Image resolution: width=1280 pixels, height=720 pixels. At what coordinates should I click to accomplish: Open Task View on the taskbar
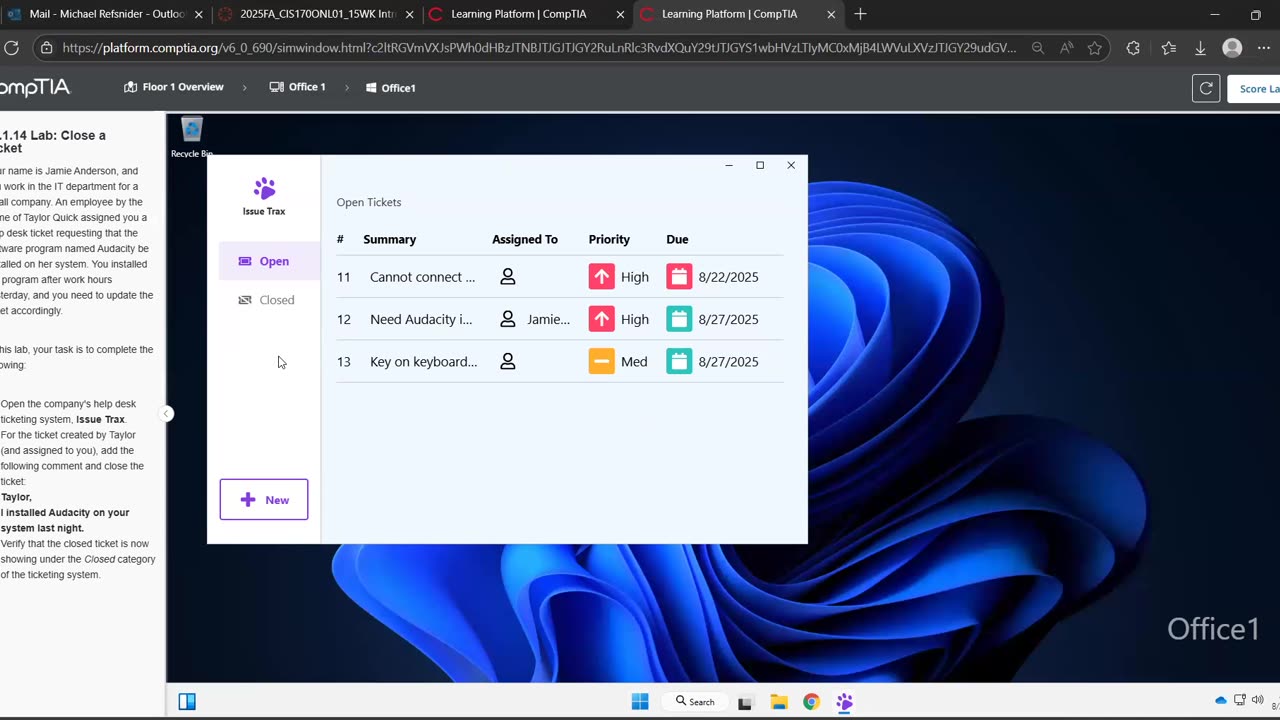click(745, 703)
